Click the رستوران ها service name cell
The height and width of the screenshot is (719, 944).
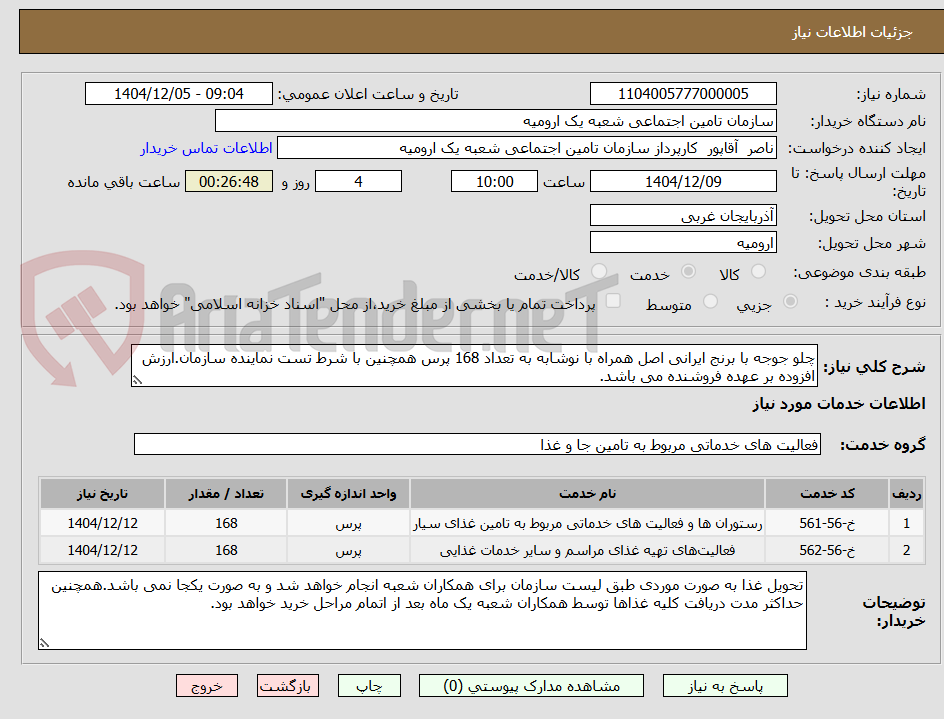588,523
